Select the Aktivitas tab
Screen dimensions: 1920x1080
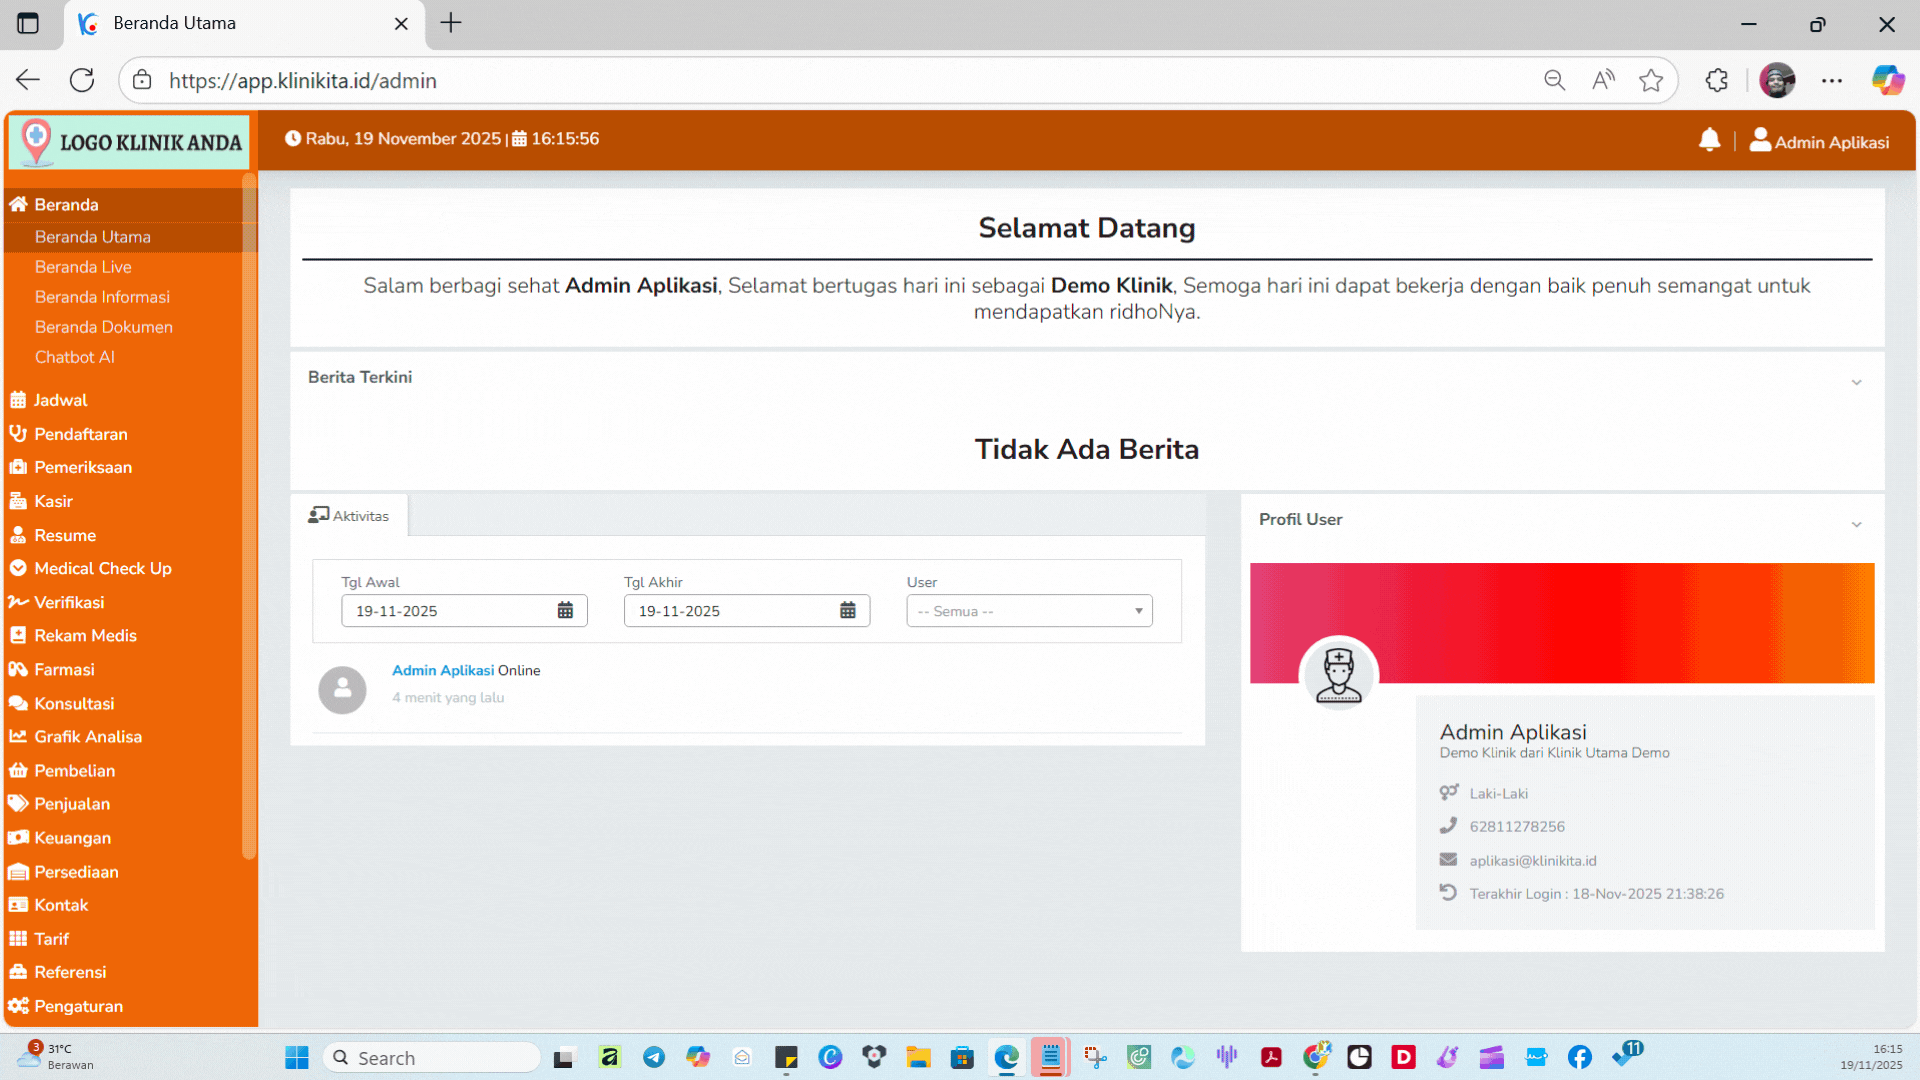tap(349, 516)
